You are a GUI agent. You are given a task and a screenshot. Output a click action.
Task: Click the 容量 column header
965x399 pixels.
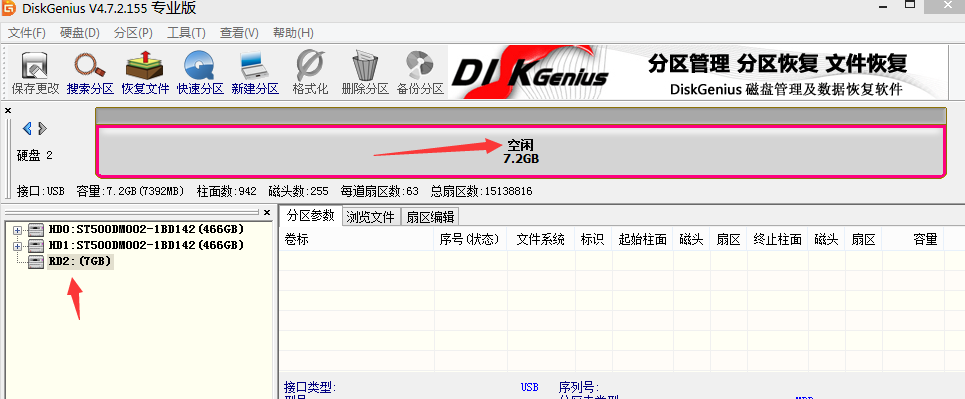[x=913, y=240]
